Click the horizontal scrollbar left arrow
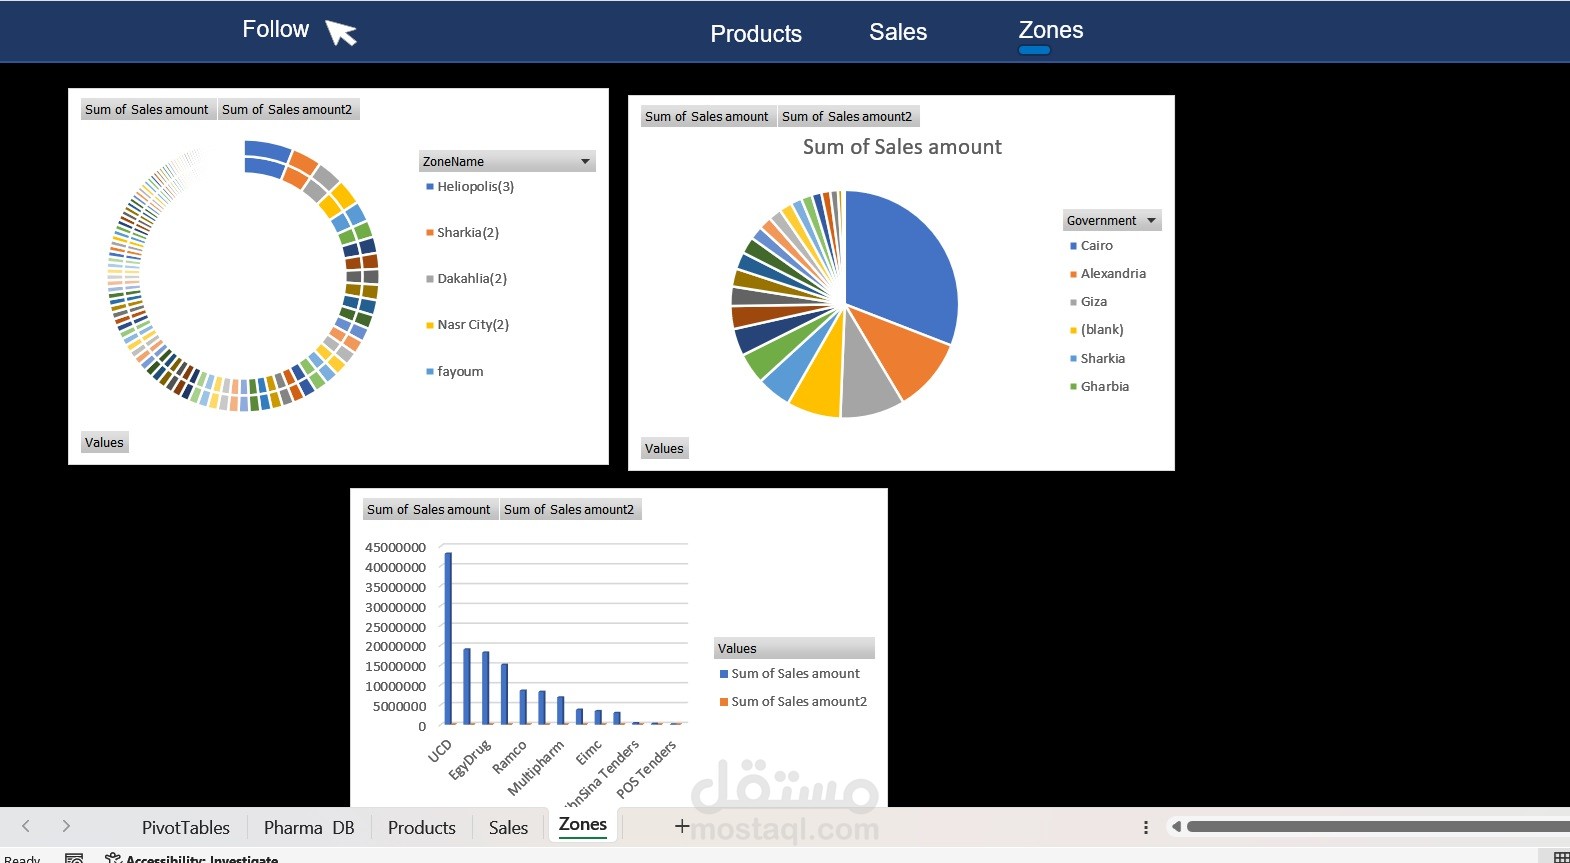The width and height of the screenshot is (1570, 863). (x=1176, y=826)
